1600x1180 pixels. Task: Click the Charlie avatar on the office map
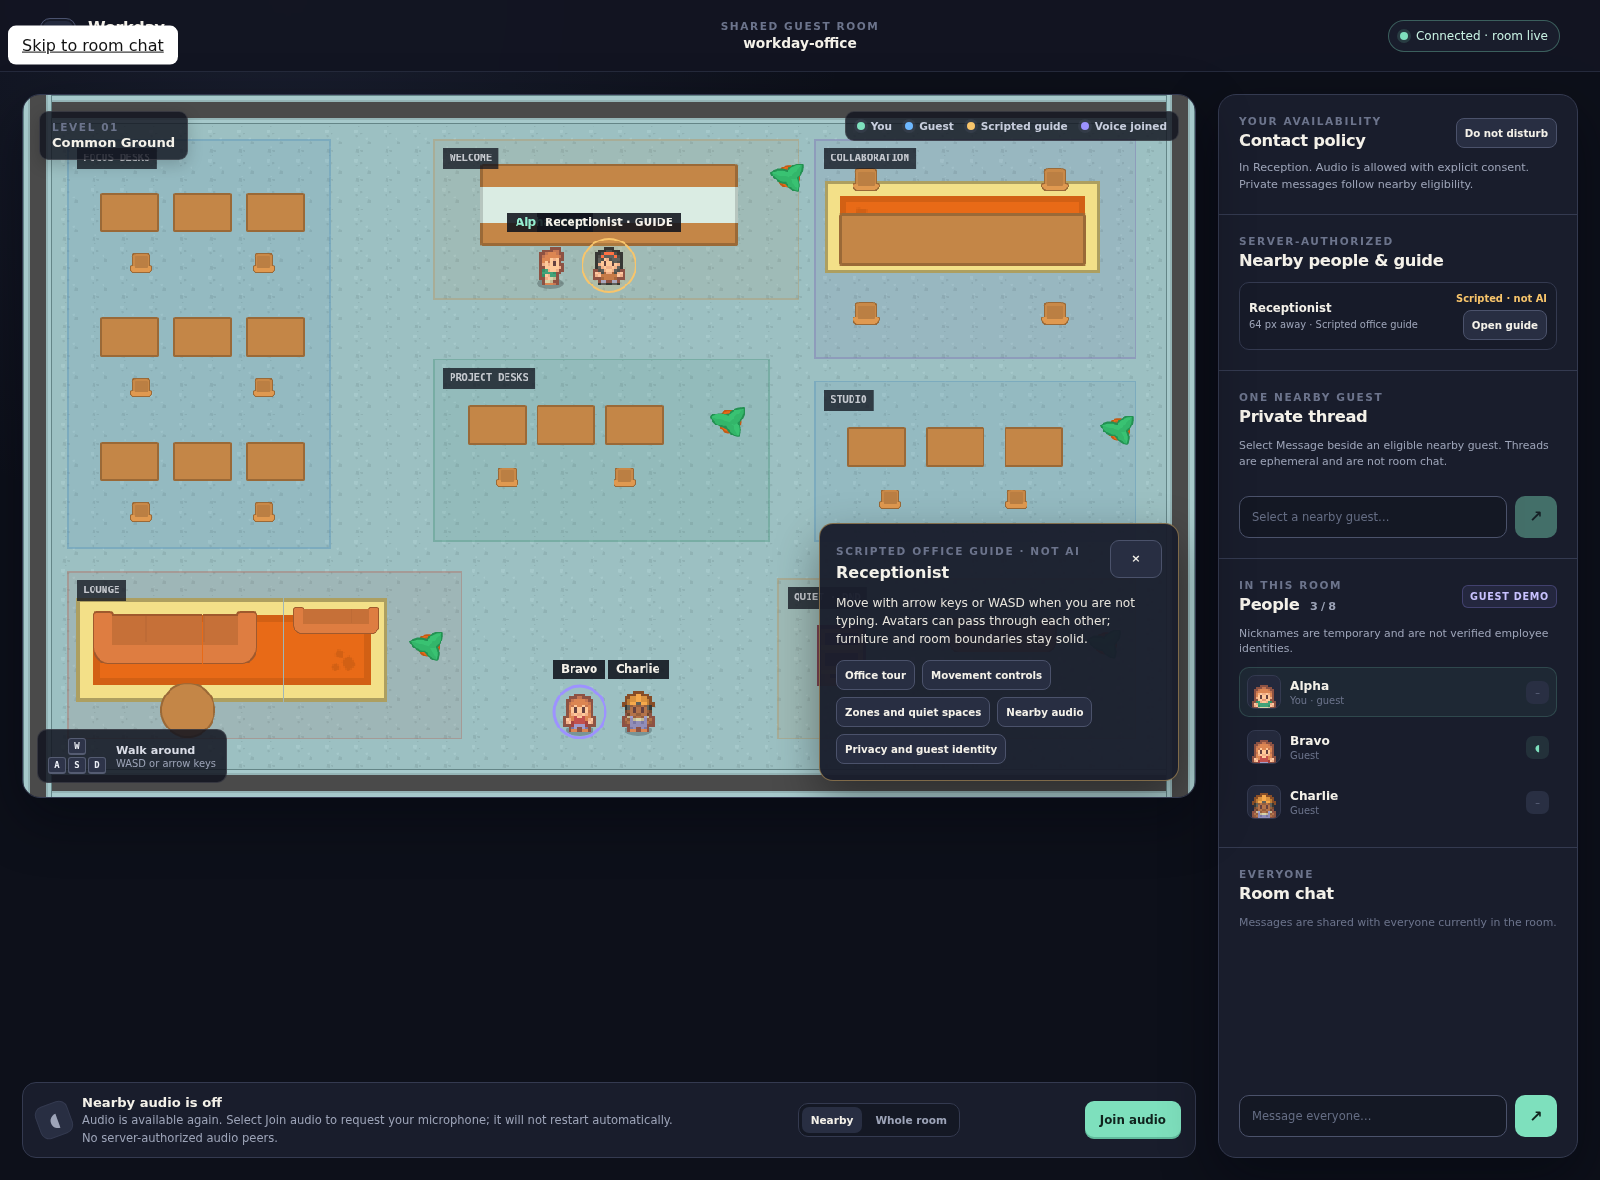tap(638, 712)
